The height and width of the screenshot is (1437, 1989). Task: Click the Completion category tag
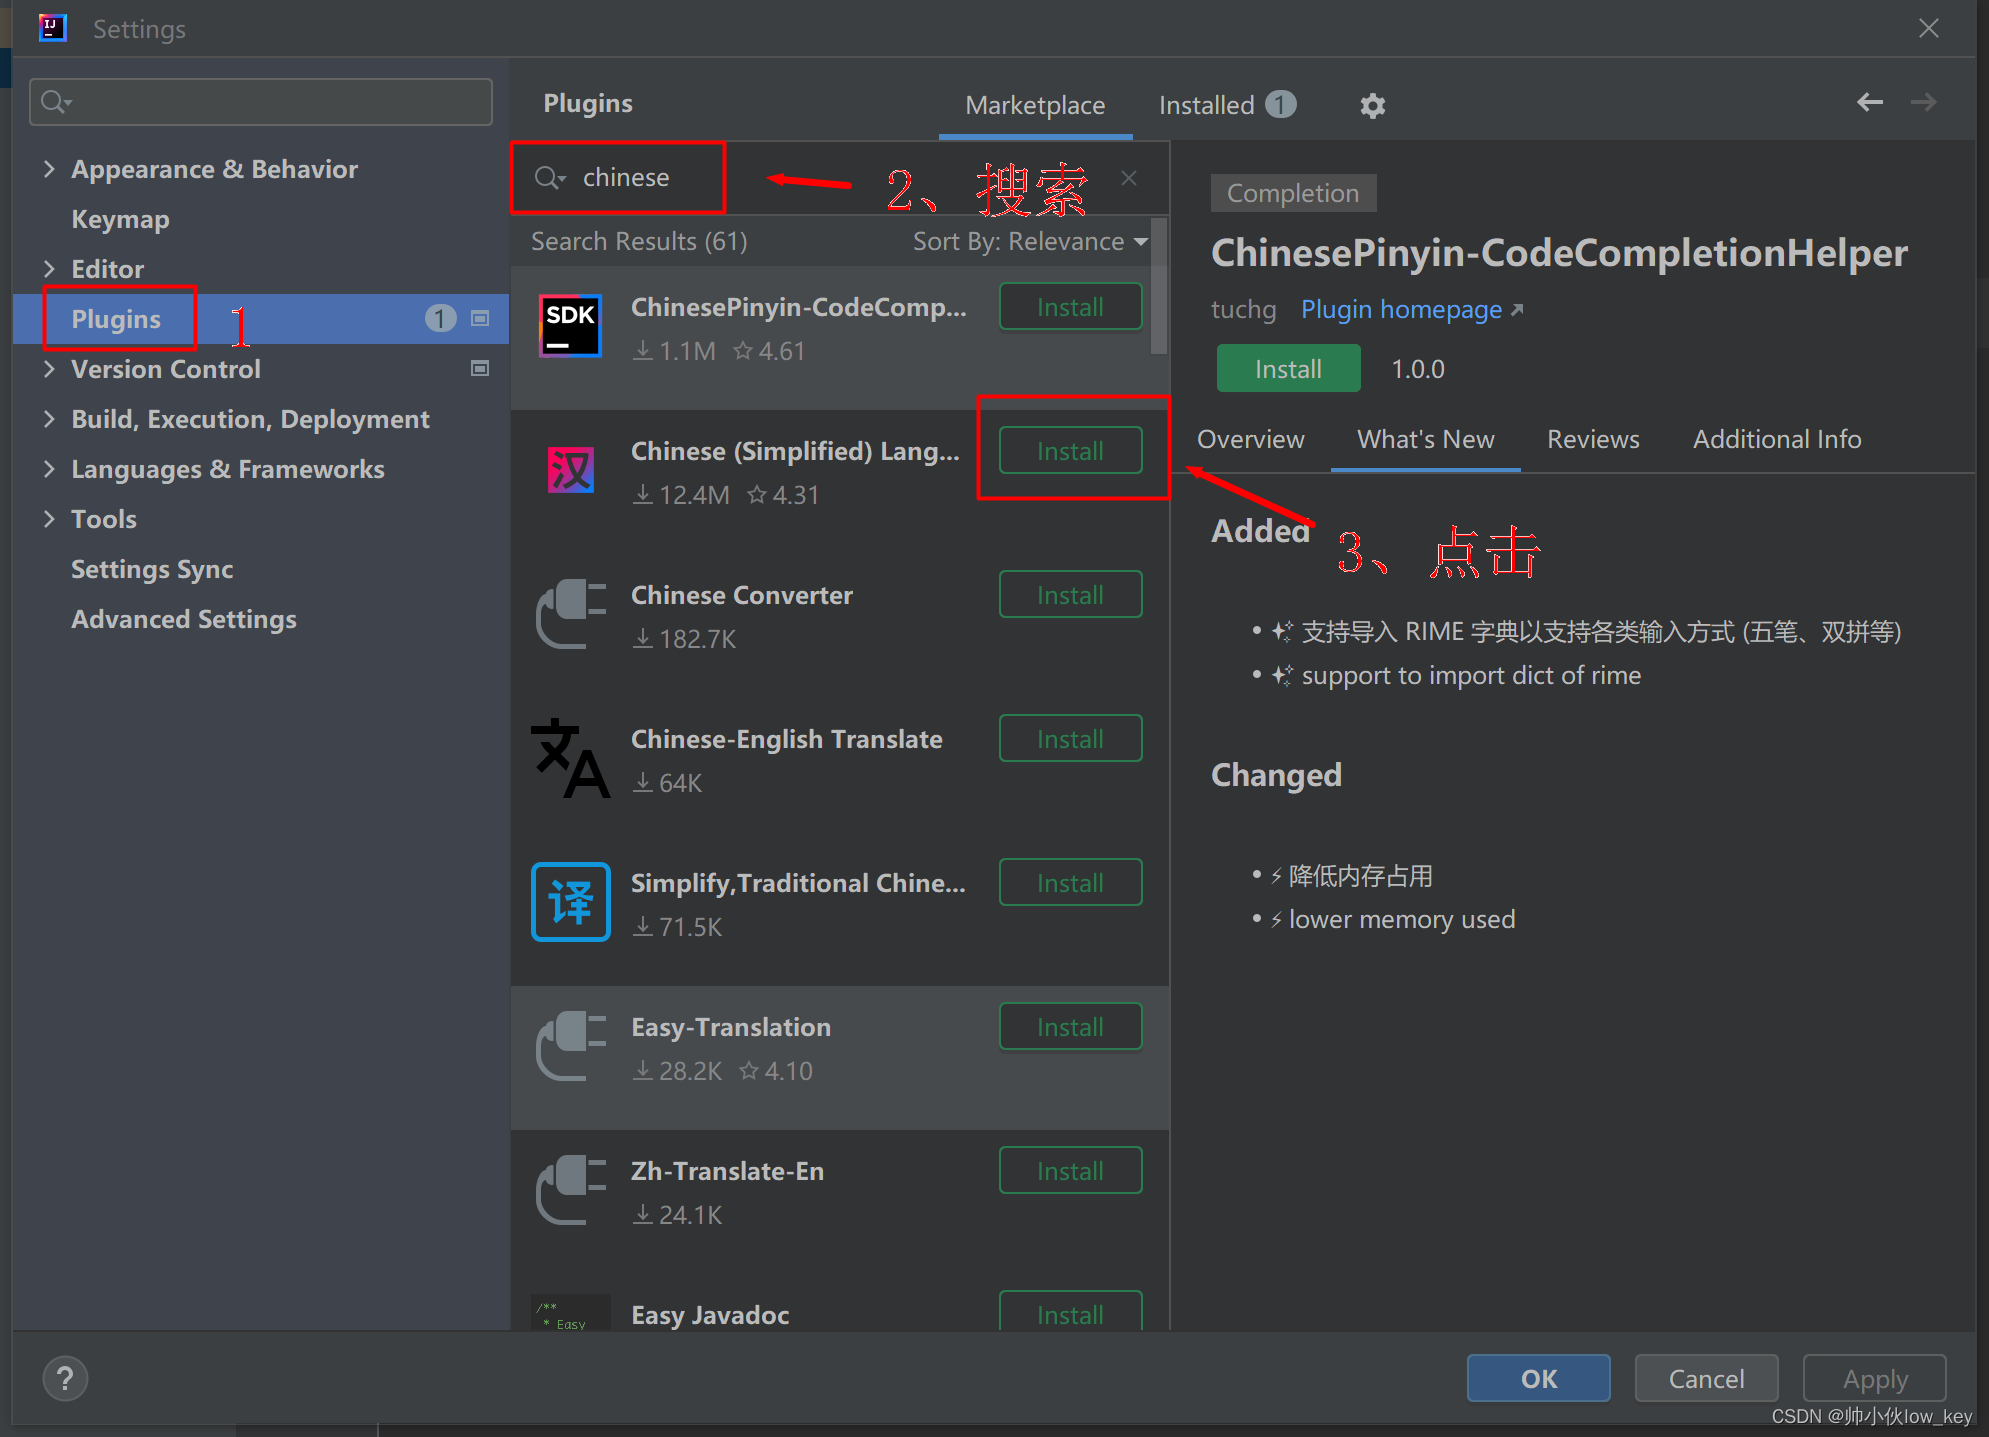1293,193
